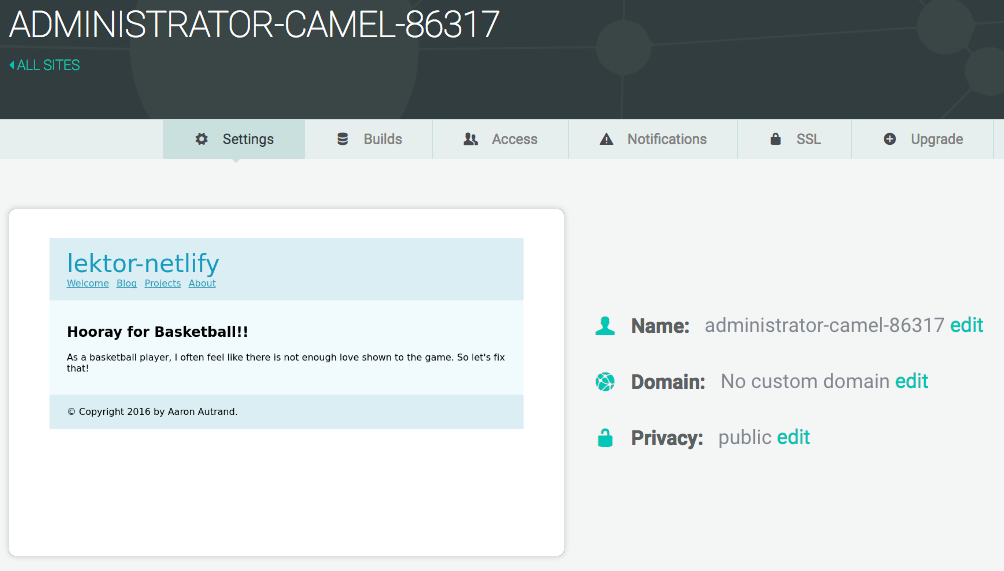Screen dimensions: 1004x571
Task: Click the globe icon beside Domain
Action: [605, 382]
